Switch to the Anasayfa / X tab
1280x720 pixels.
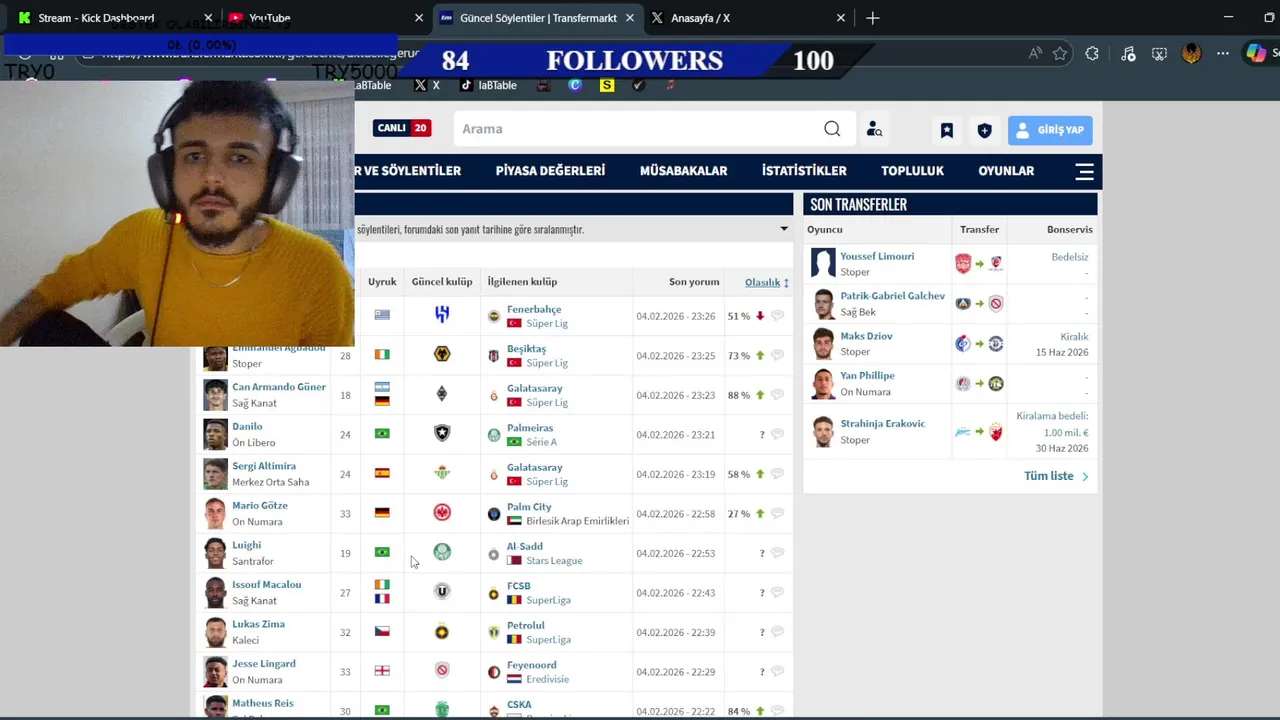point(700,18)
